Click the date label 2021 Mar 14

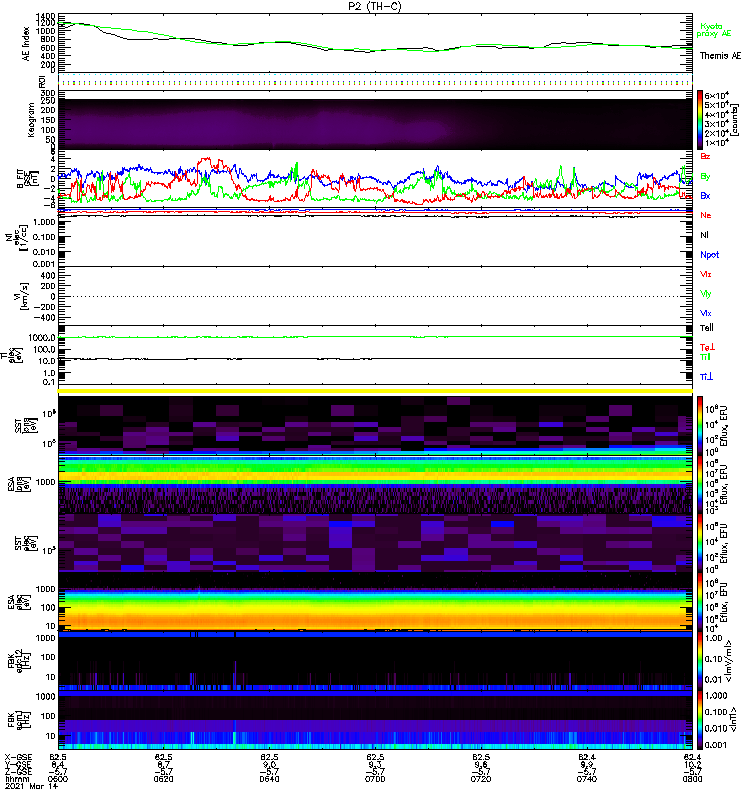click(x=31, y=786)
